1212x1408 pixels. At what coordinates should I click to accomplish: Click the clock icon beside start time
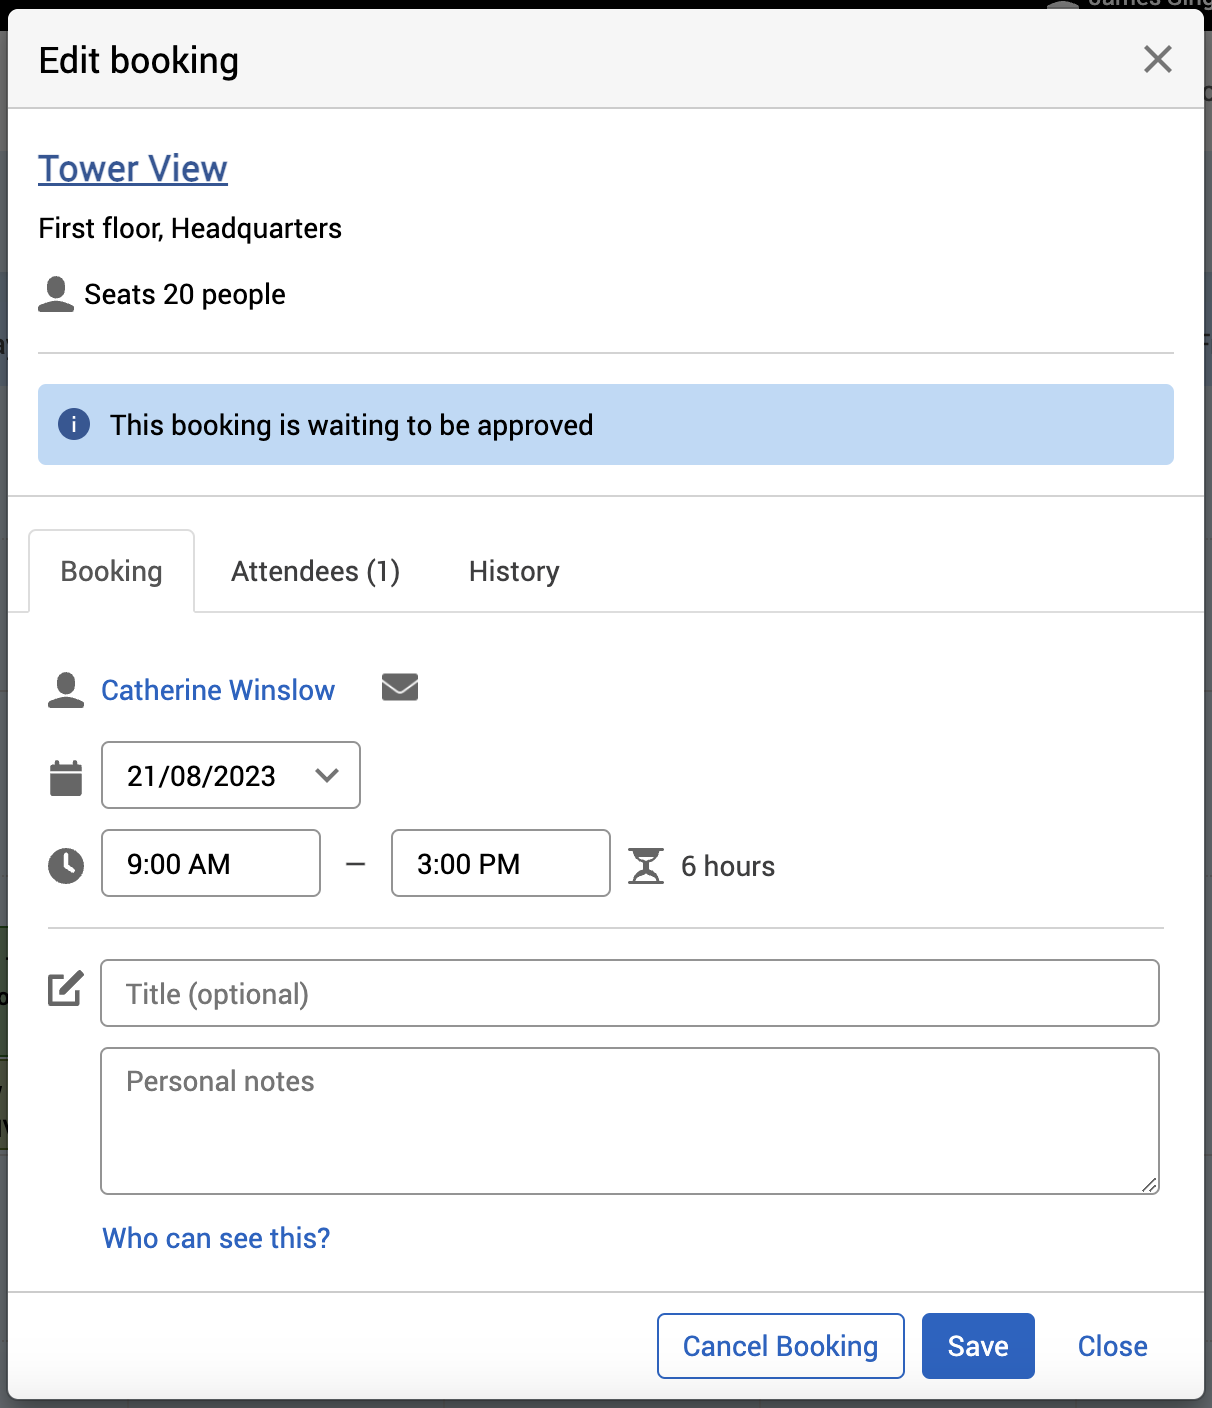(x=66, y=865)
